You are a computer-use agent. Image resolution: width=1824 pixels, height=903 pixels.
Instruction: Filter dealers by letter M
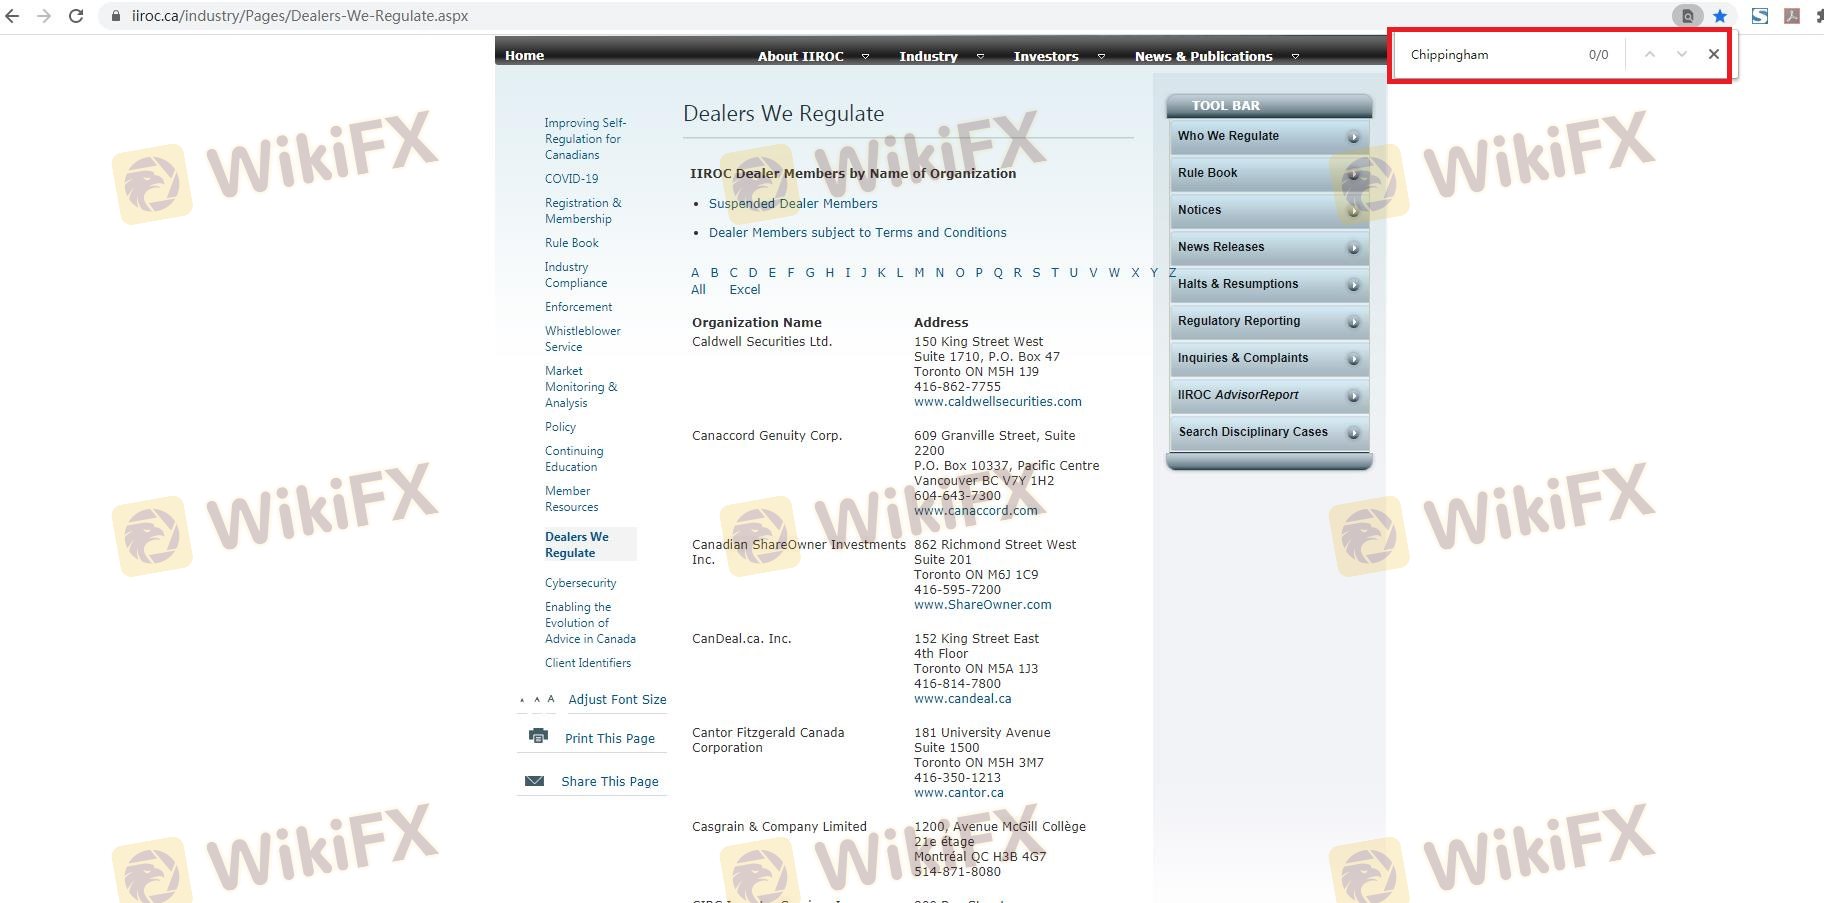[919, 273]
